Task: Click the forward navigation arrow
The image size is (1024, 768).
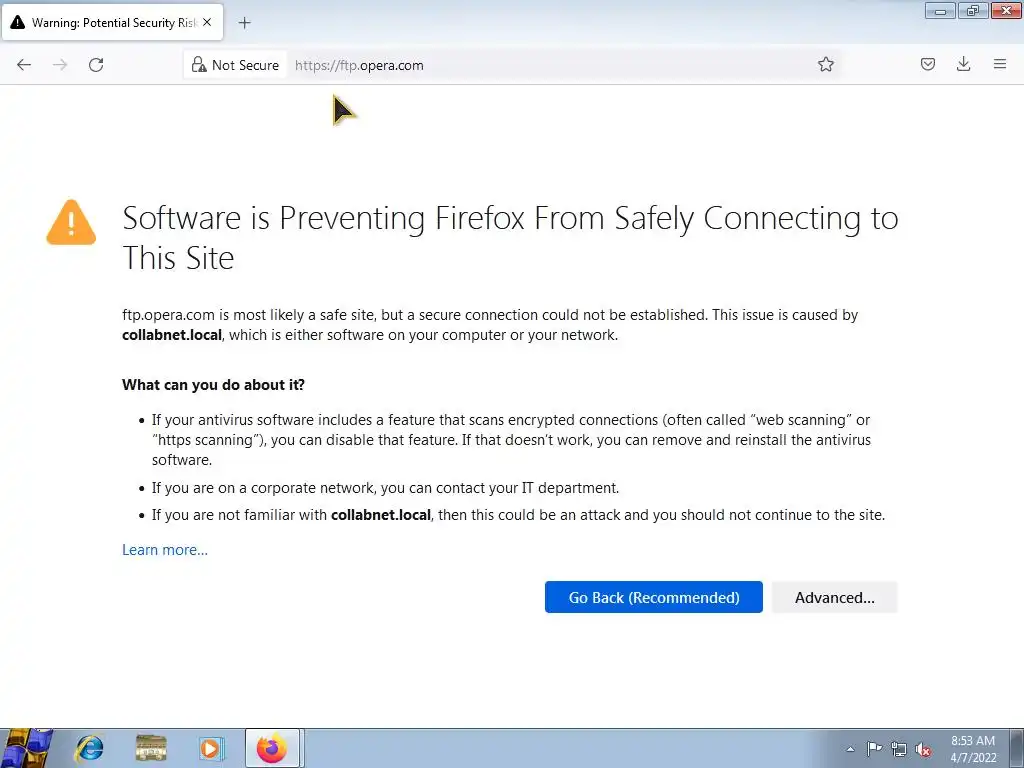Action: [60, 65]
